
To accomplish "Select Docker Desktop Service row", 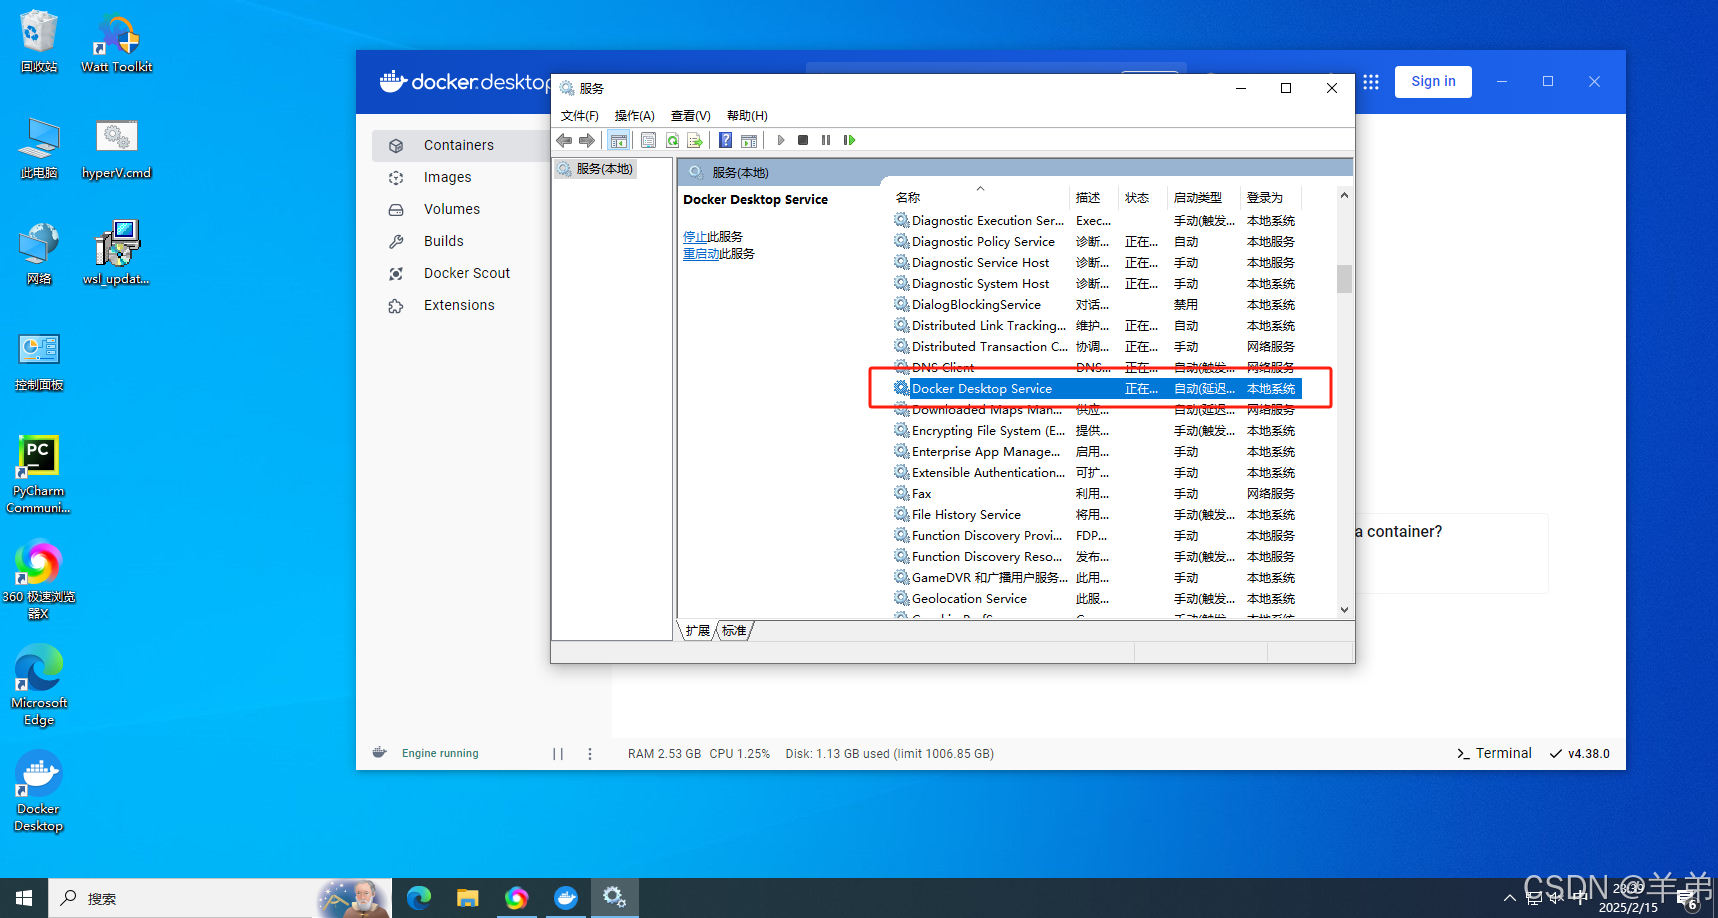I will point(1097,389).
